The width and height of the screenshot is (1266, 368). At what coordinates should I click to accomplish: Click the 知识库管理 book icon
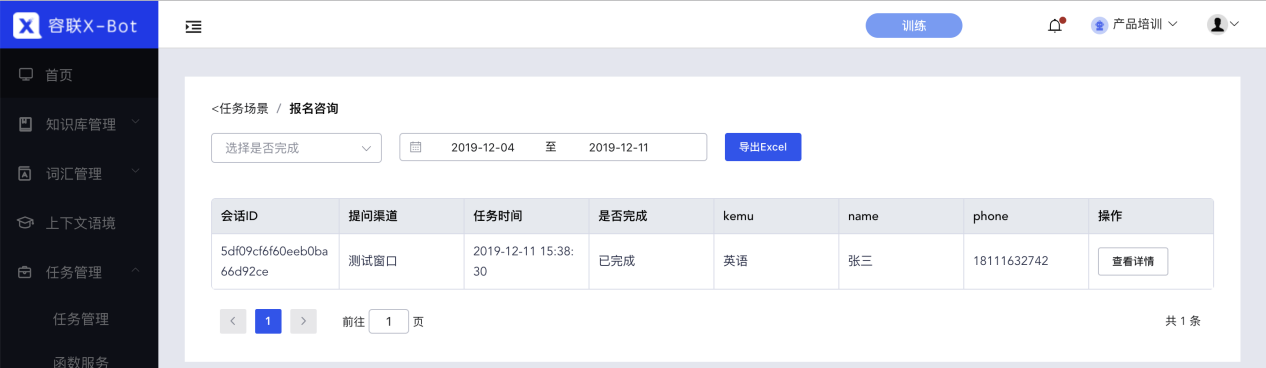tap(26, 124)
